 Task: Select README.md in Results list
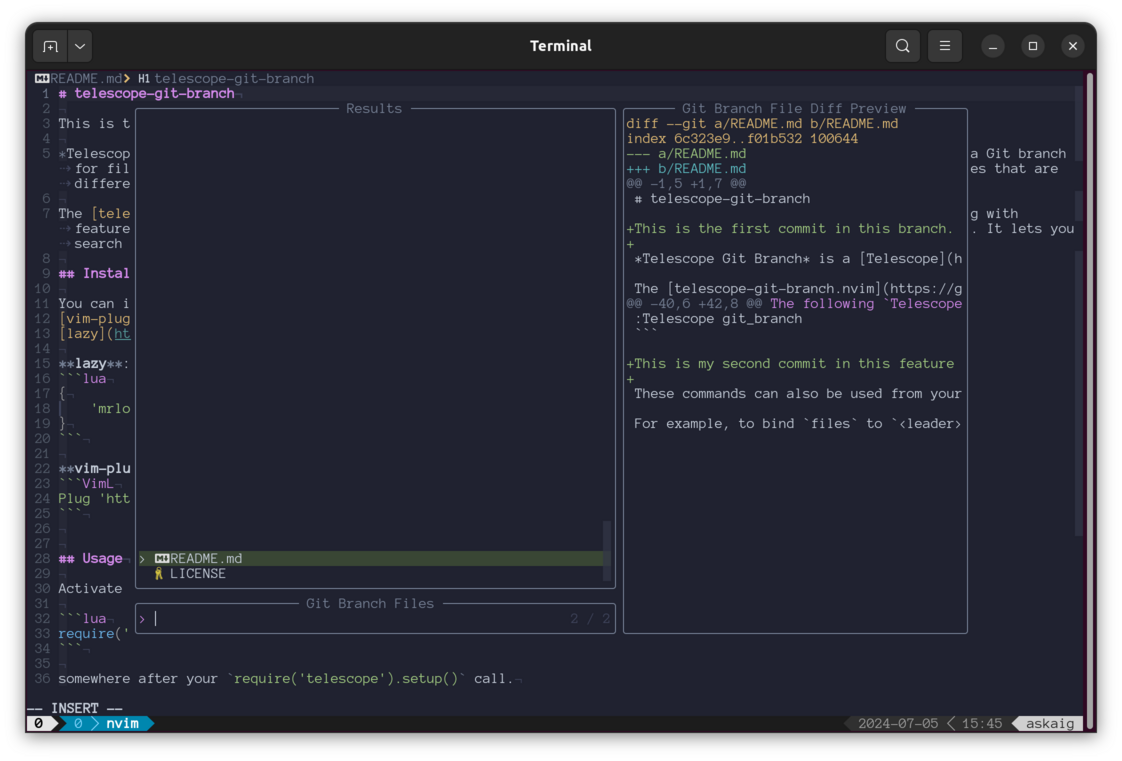371,559
